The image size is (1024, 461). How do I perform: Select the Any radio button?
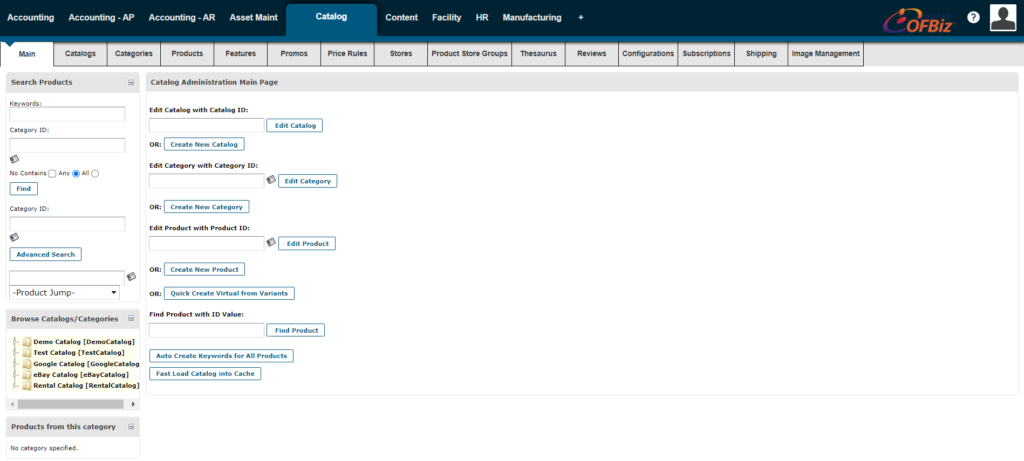75,173
